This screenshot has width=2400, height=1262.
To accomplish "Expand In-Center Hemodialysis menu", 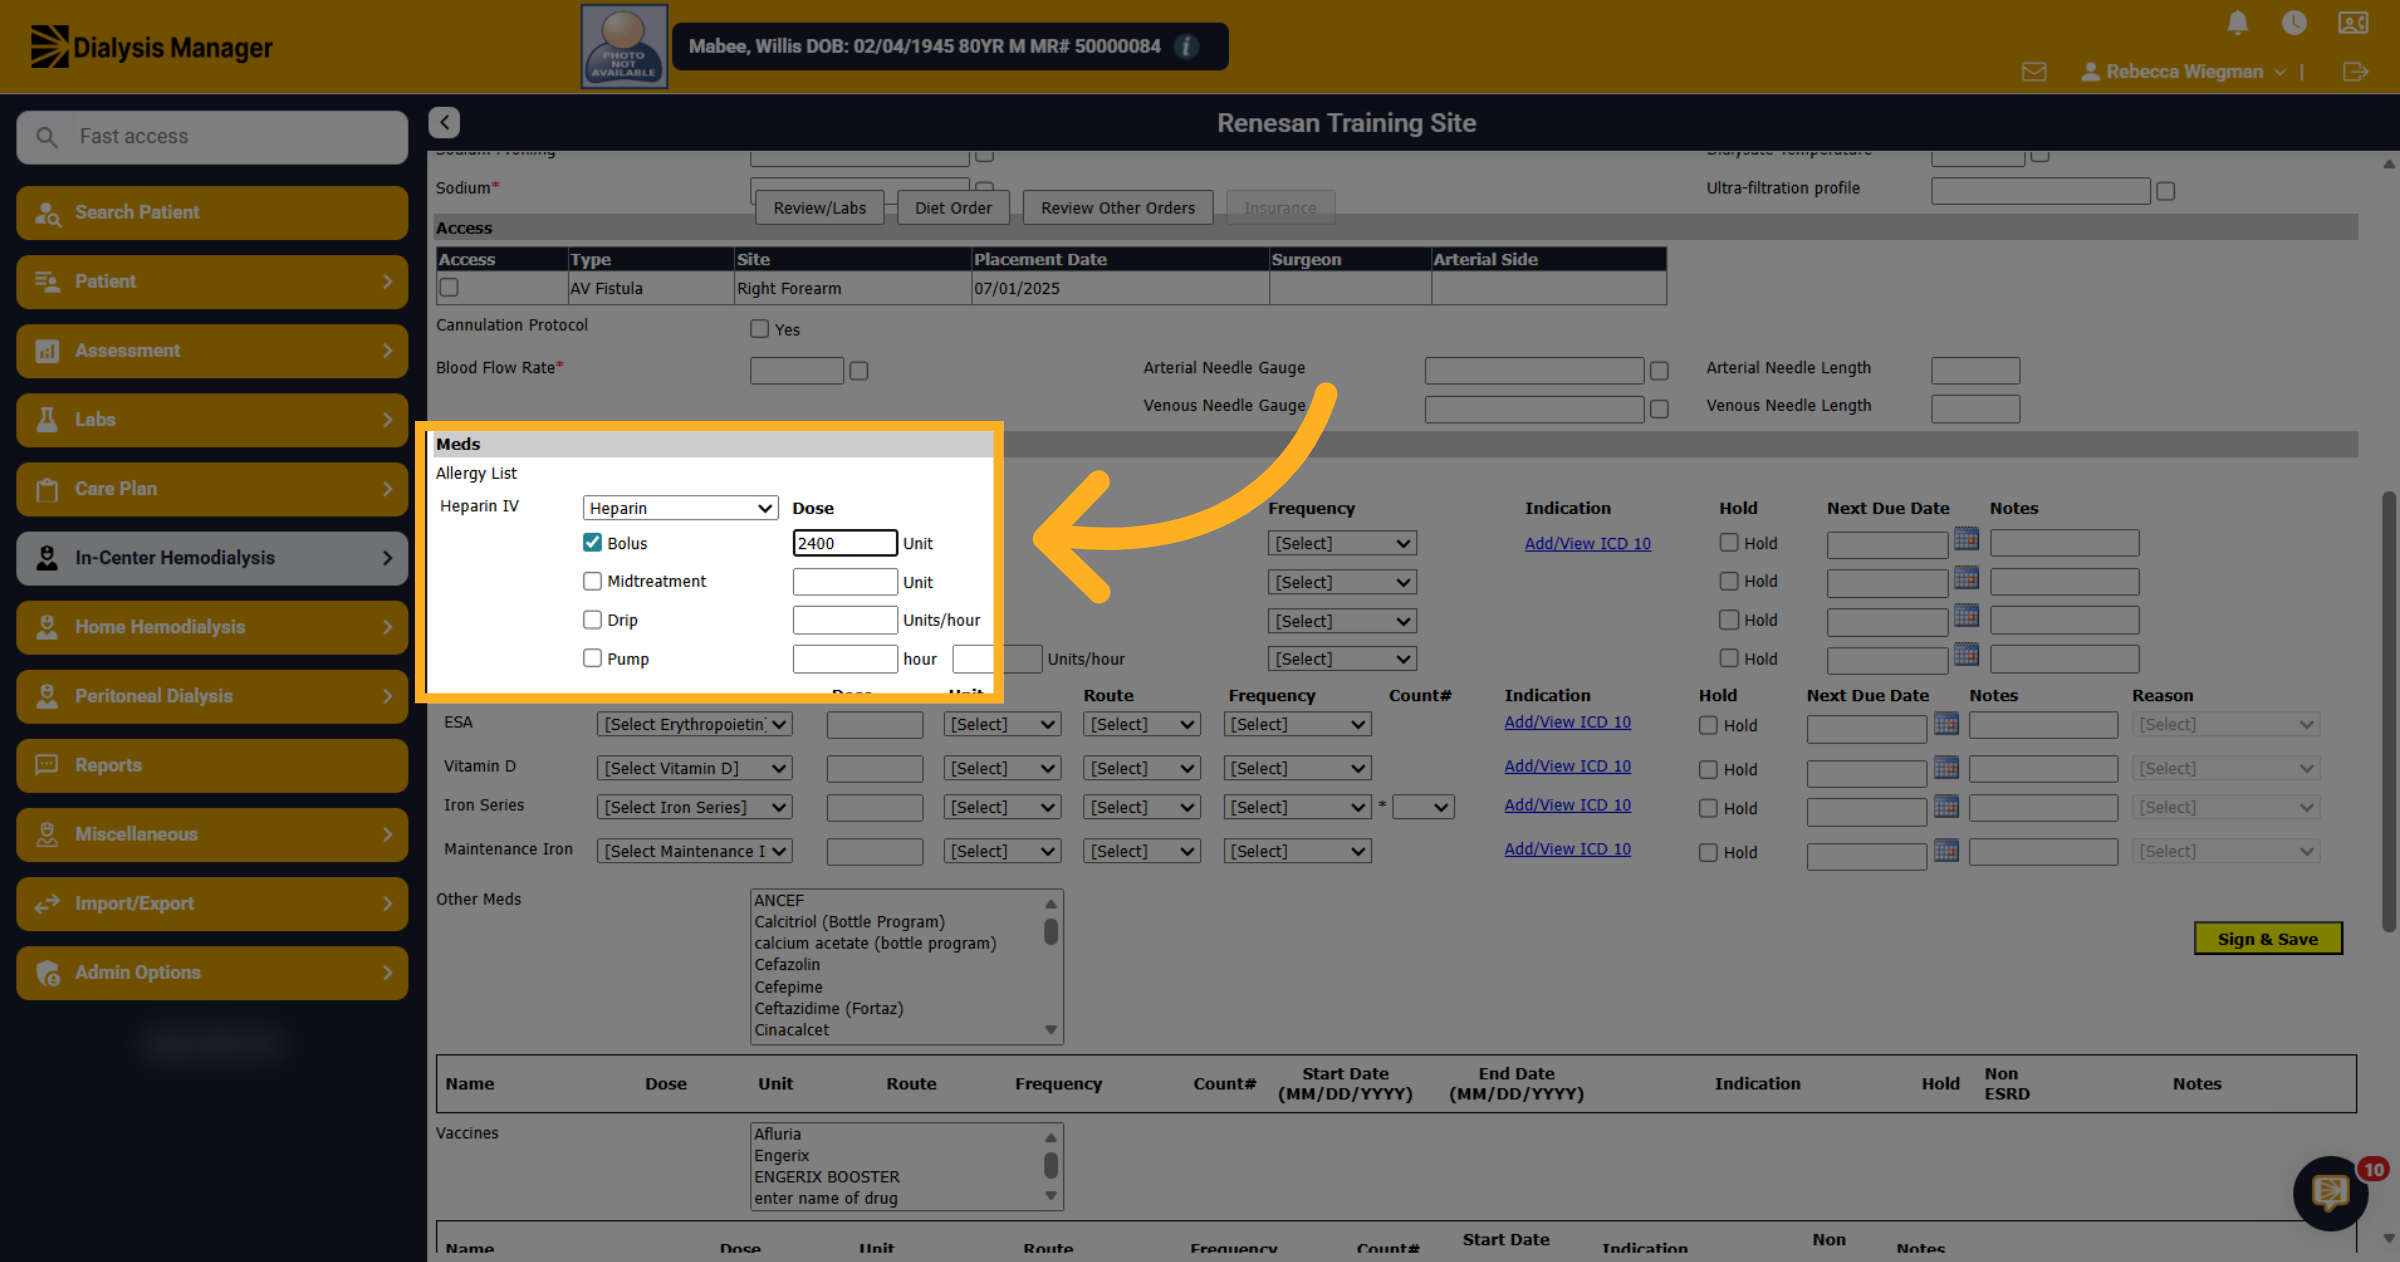I will point(212,558).
